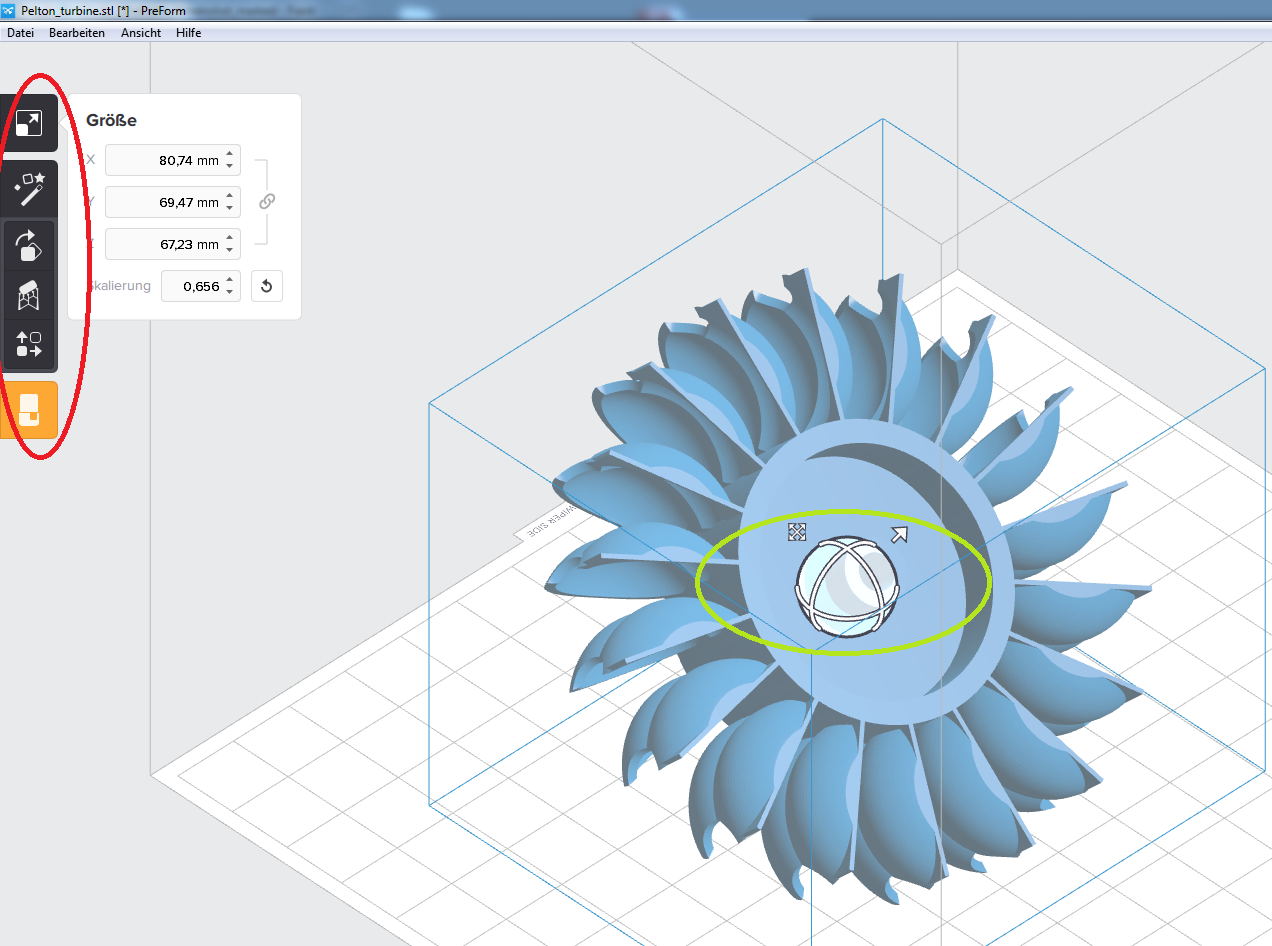1272x946 pixels.
Task: Open the Ansicht menu
Action: (x=141, y=33)
